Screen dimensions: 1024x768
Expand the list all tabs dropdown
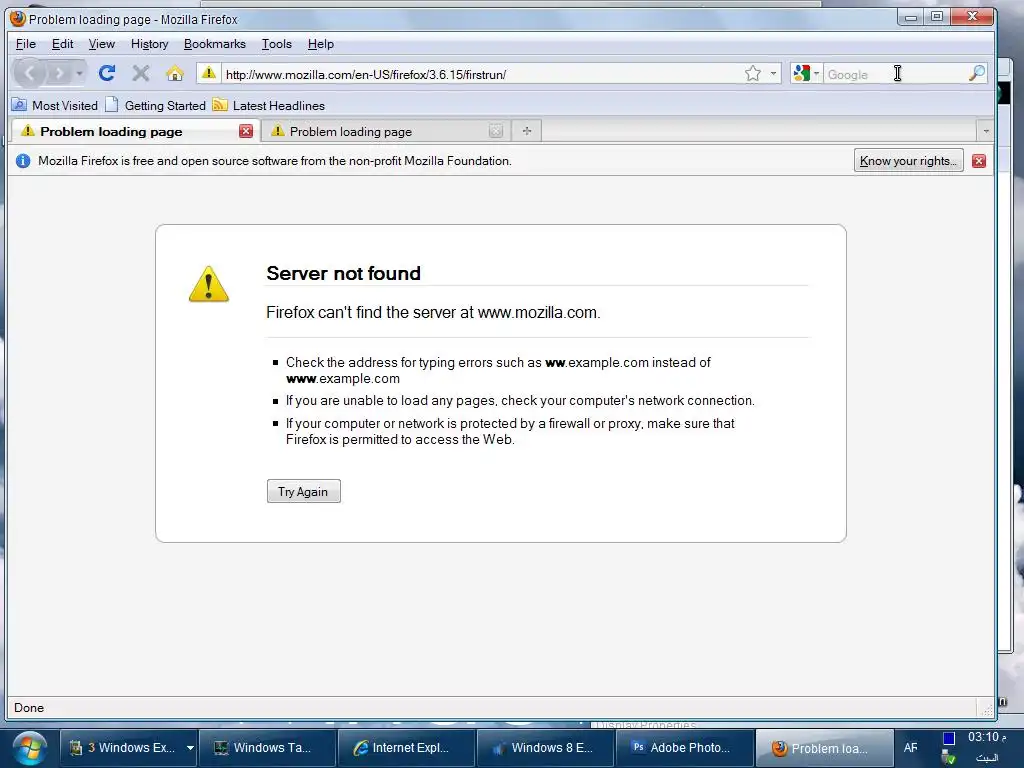pyautogui.click(x=985, y=131)
